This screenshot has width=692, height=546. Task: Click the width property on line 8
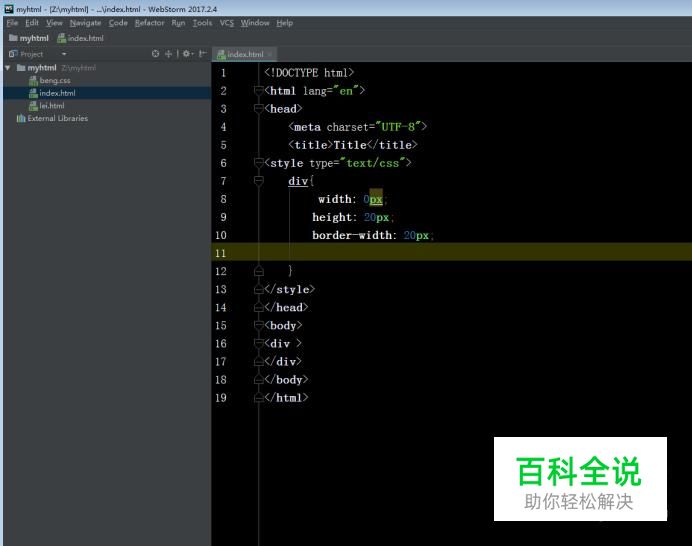pyautogui.click(x=335, y=199)
